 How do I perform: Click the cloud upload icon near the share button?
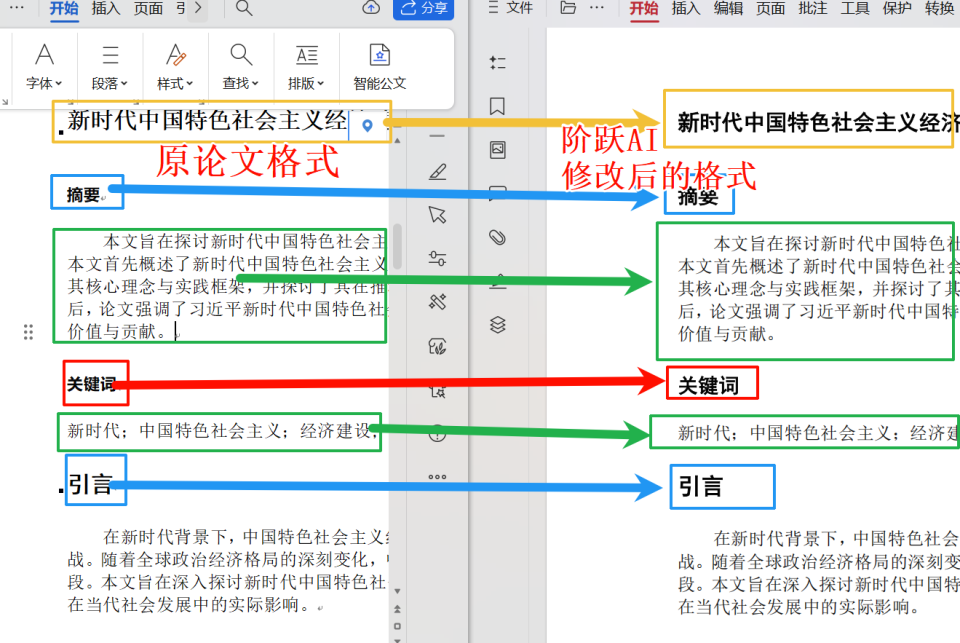click(x=370, y=10)
